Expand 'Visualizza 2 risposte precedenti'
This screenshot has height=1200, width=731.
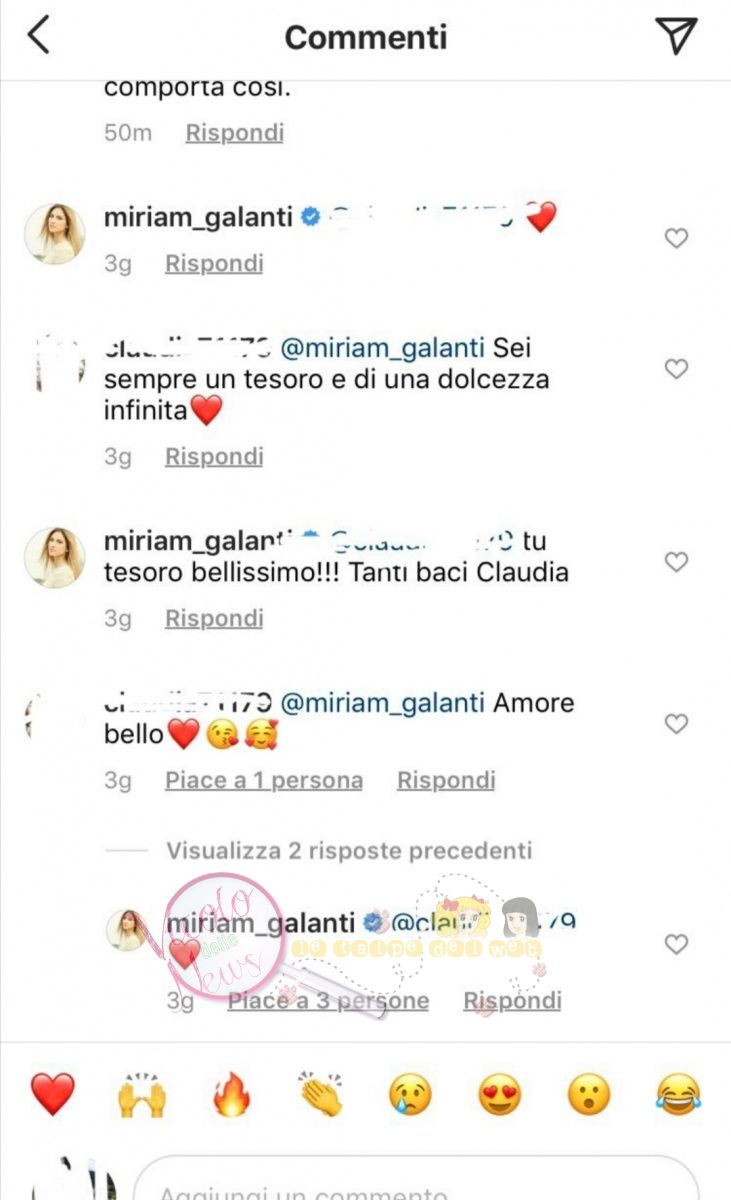(x=349, y=851)
